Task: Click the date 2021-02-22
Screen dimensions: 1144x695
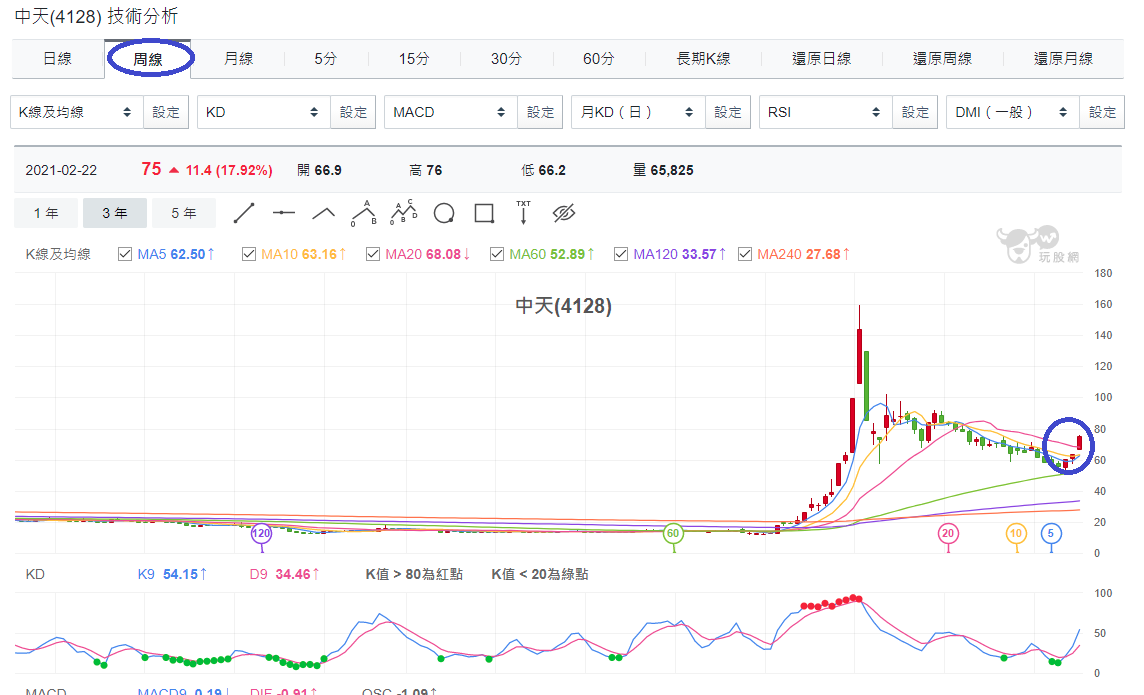Action: coord(61,171)
